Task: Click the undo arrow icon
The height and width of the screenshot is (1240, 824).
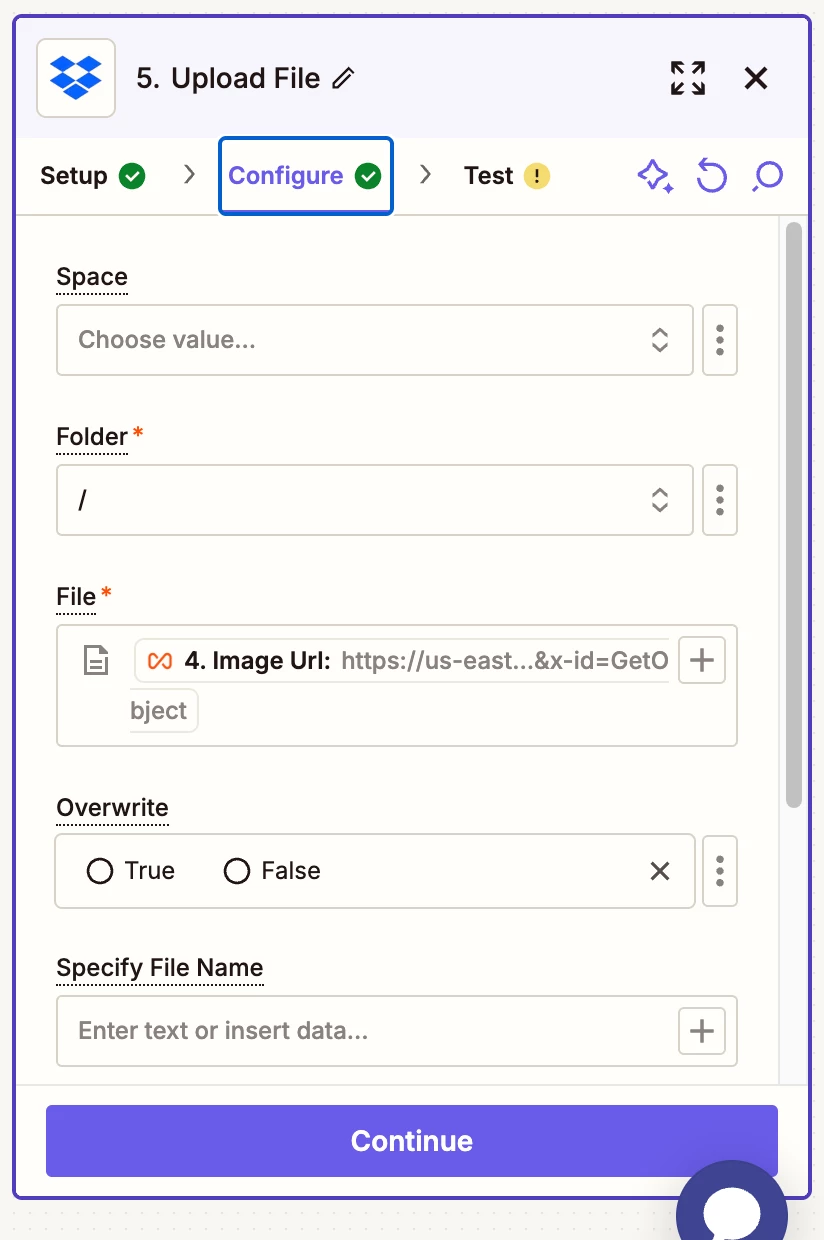Action: (711, 177)
